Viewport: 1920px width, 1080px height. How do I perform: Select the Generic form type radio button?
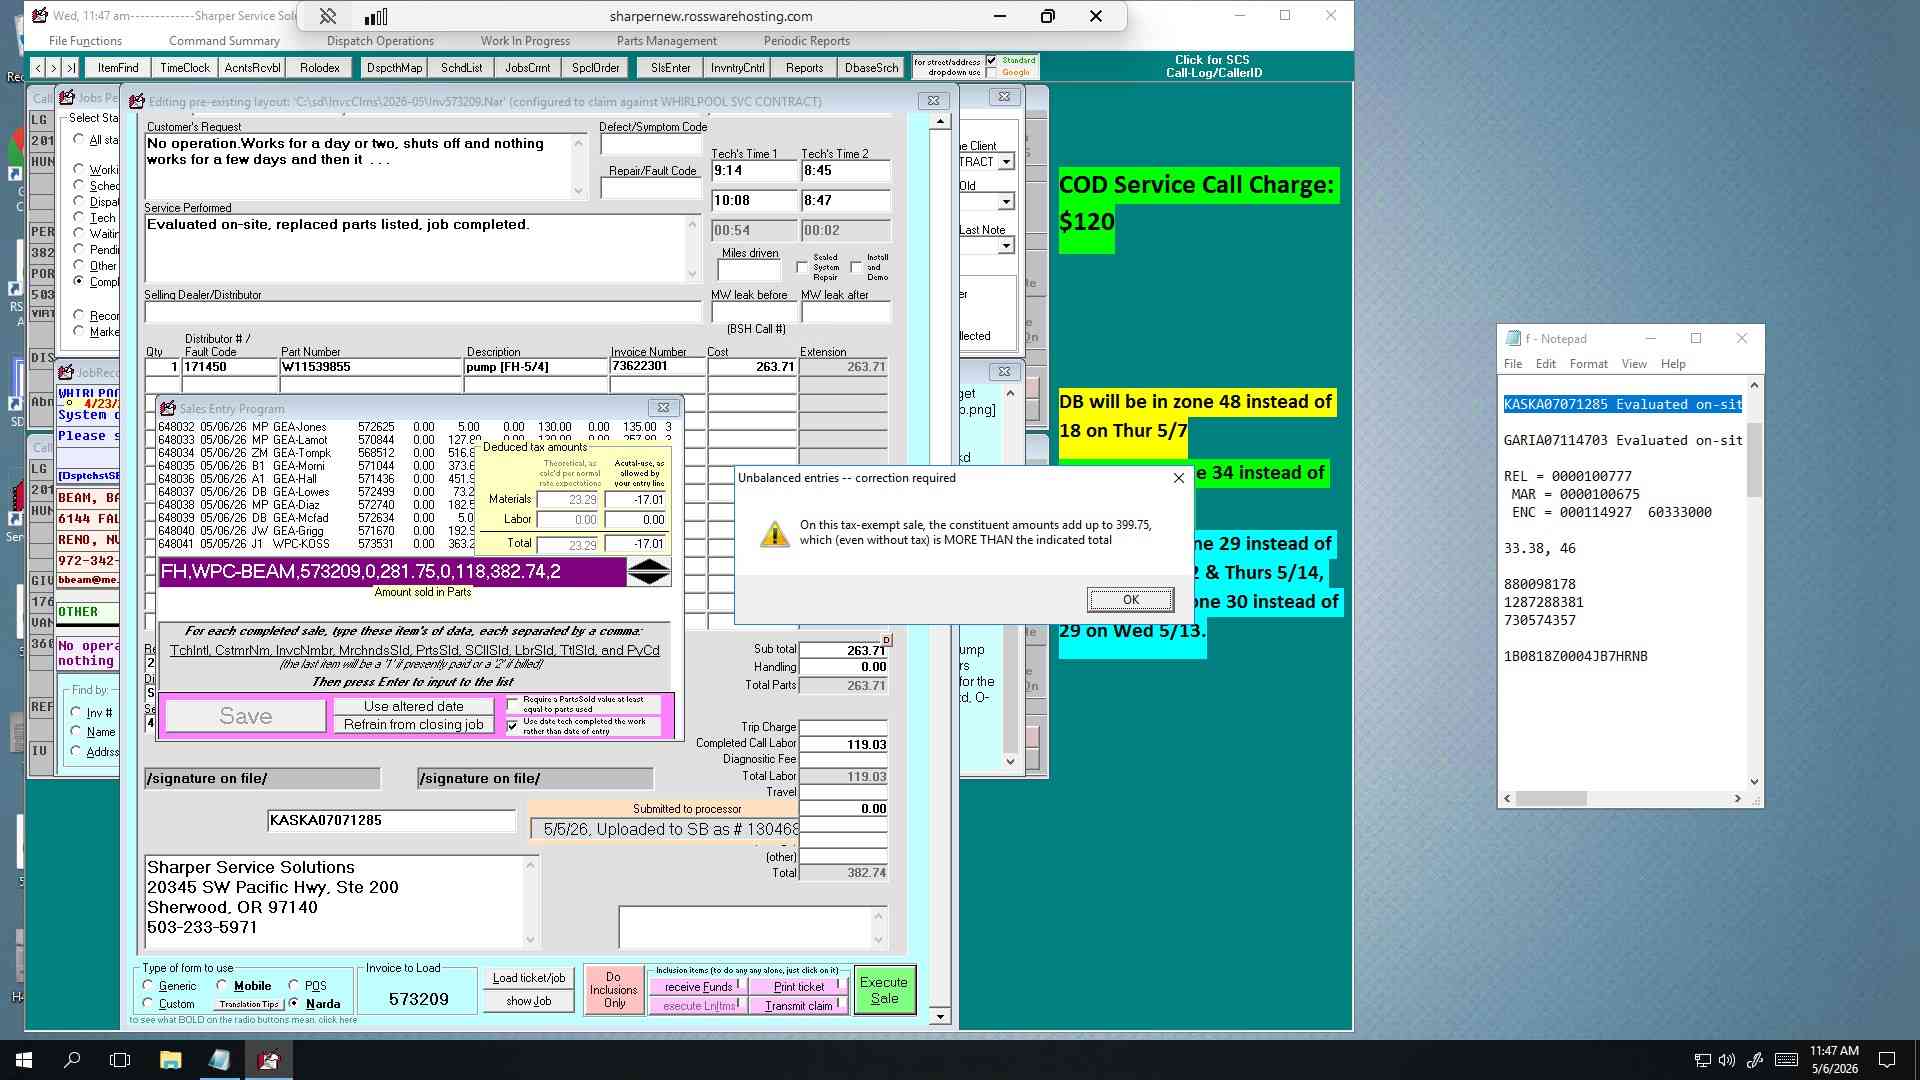(x=148, y=985)
